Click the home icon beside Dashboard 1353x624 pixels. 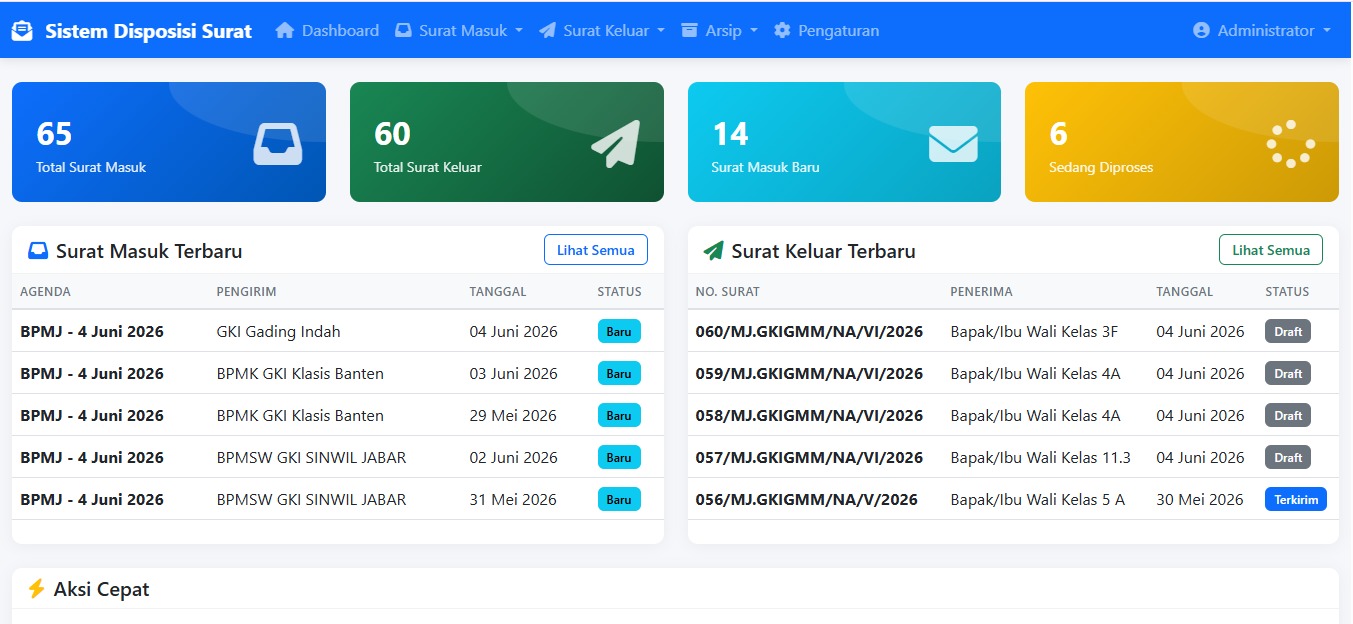click(285, 30)
